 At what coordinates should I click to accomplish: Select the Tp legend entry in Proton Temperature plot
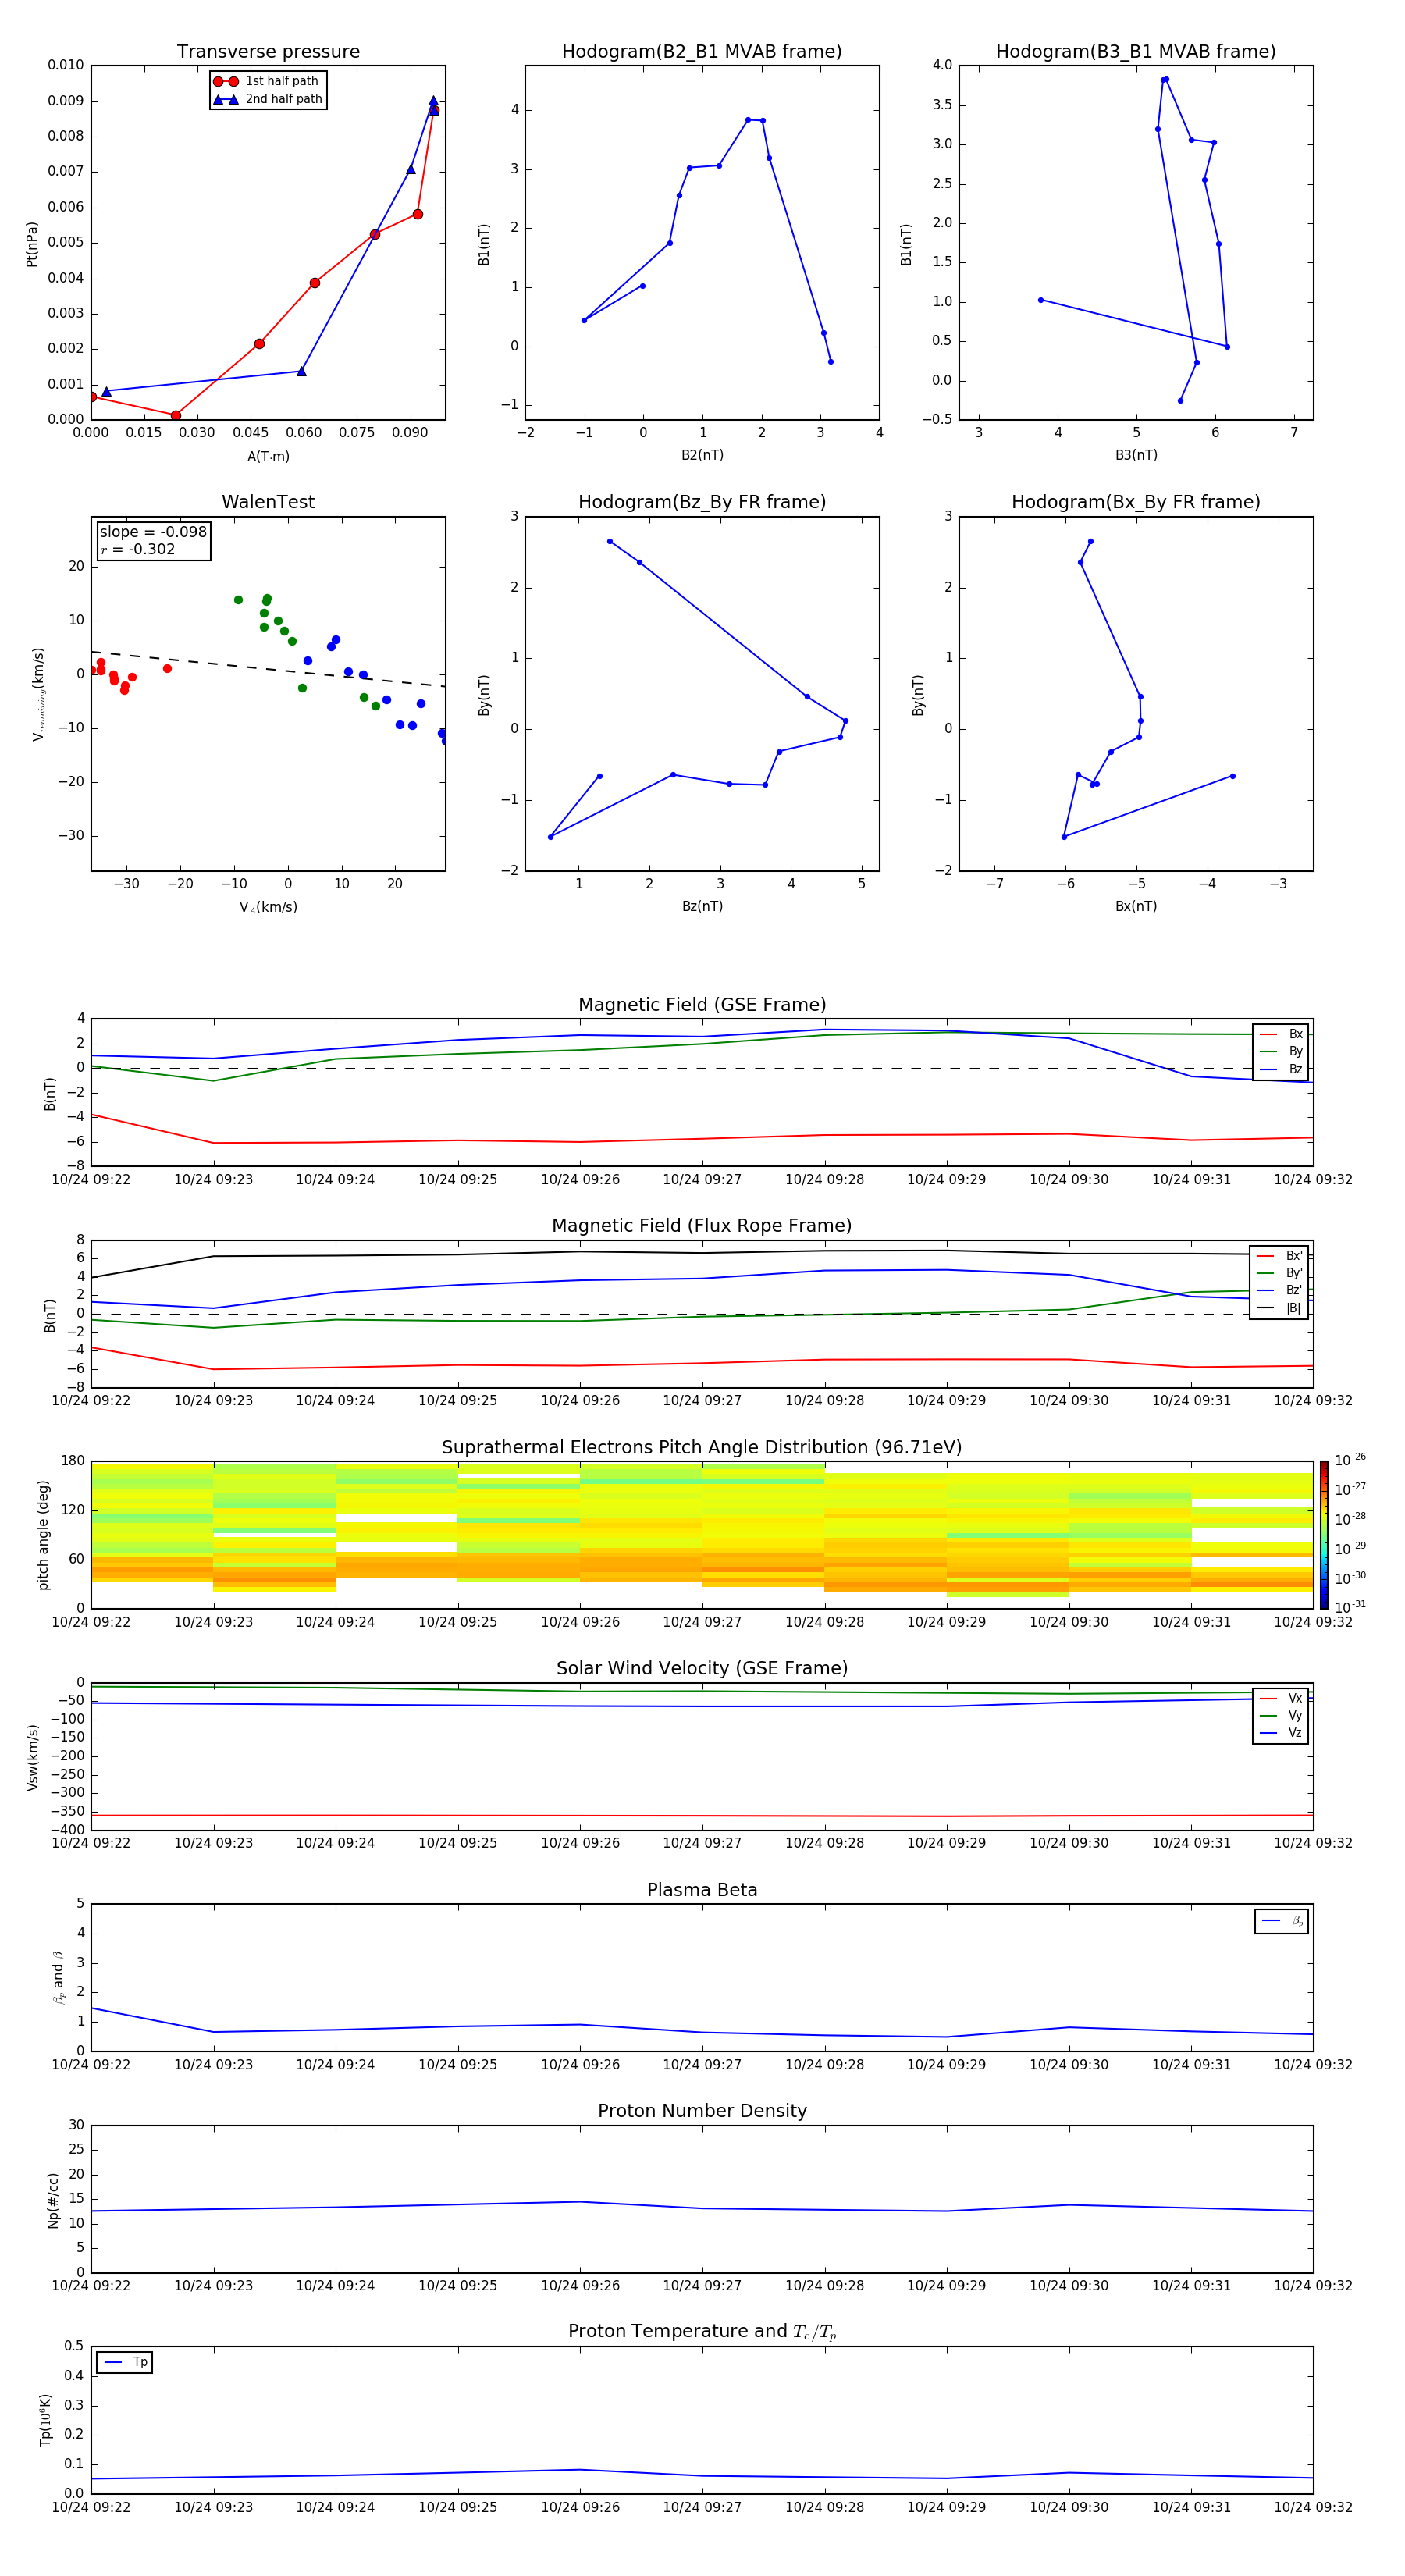[x=125, y=2363]
